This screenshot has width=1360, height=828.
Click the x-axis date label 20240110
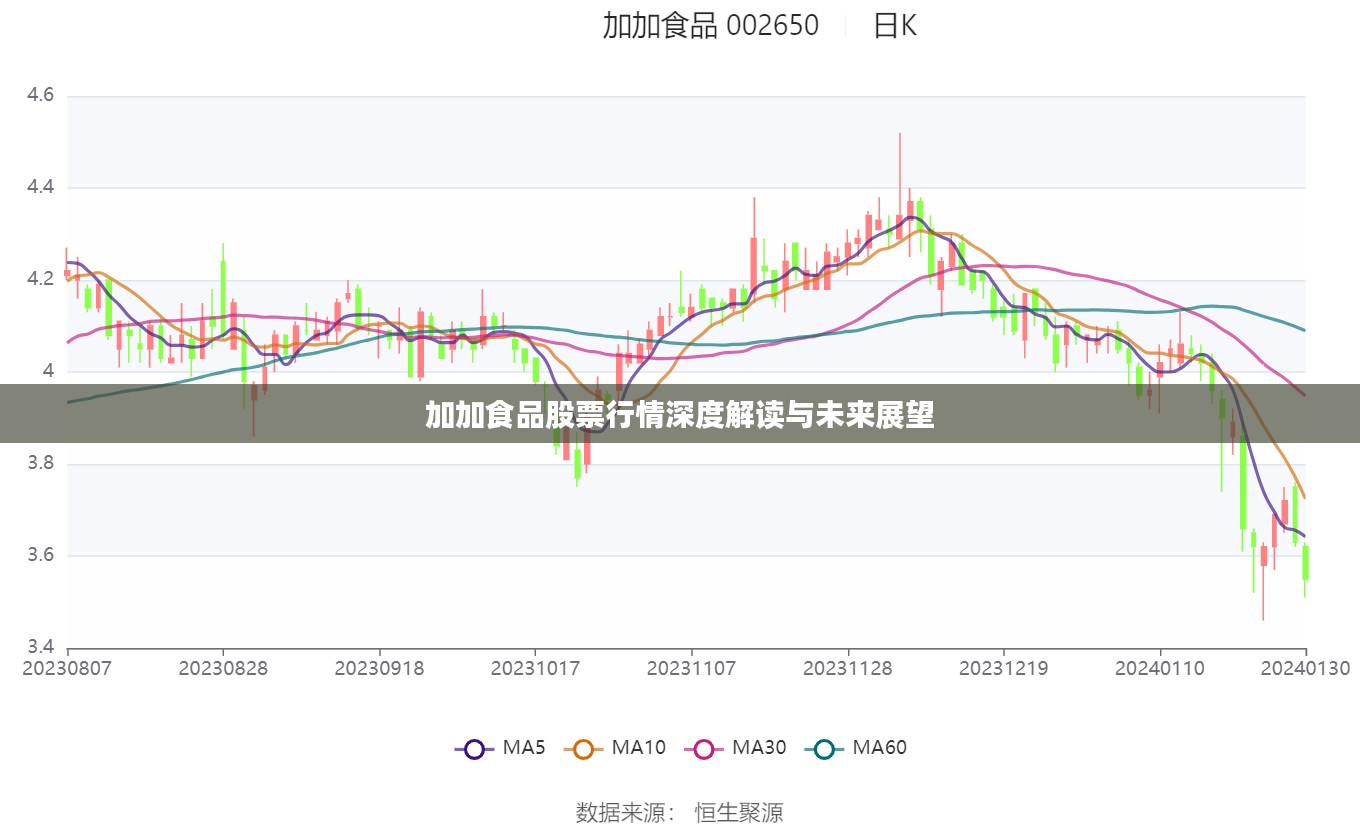(1159, 668)
